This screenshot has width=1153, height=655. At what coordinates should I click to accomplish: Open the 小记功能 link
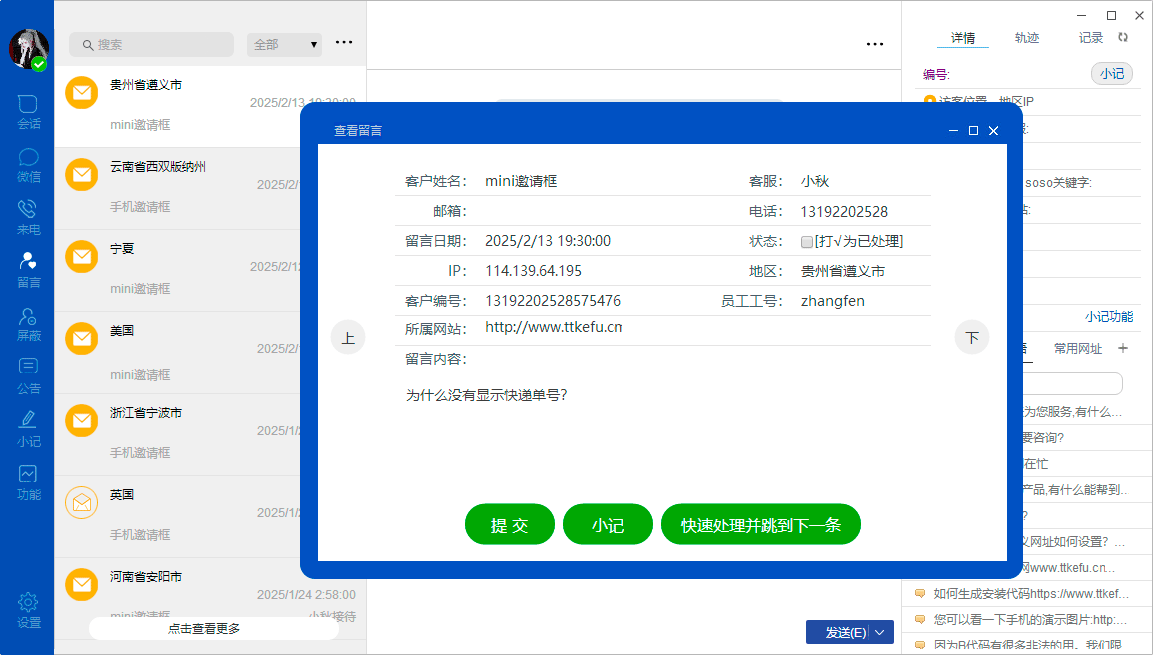pyautogui.click(x=1109, y=317)
